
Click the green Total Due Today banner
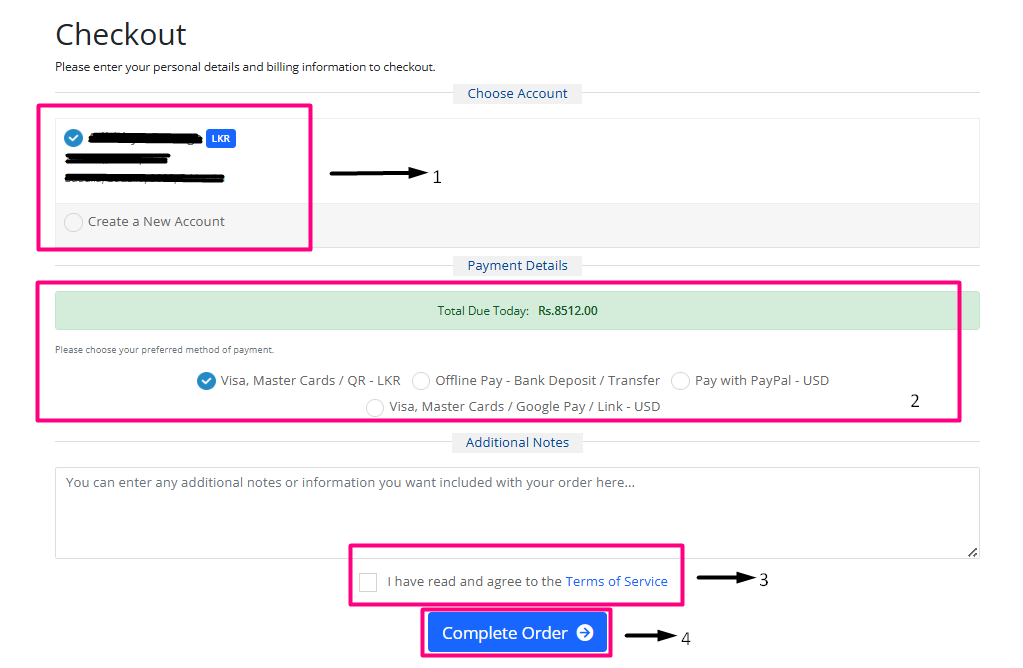(x=516, y=311)
